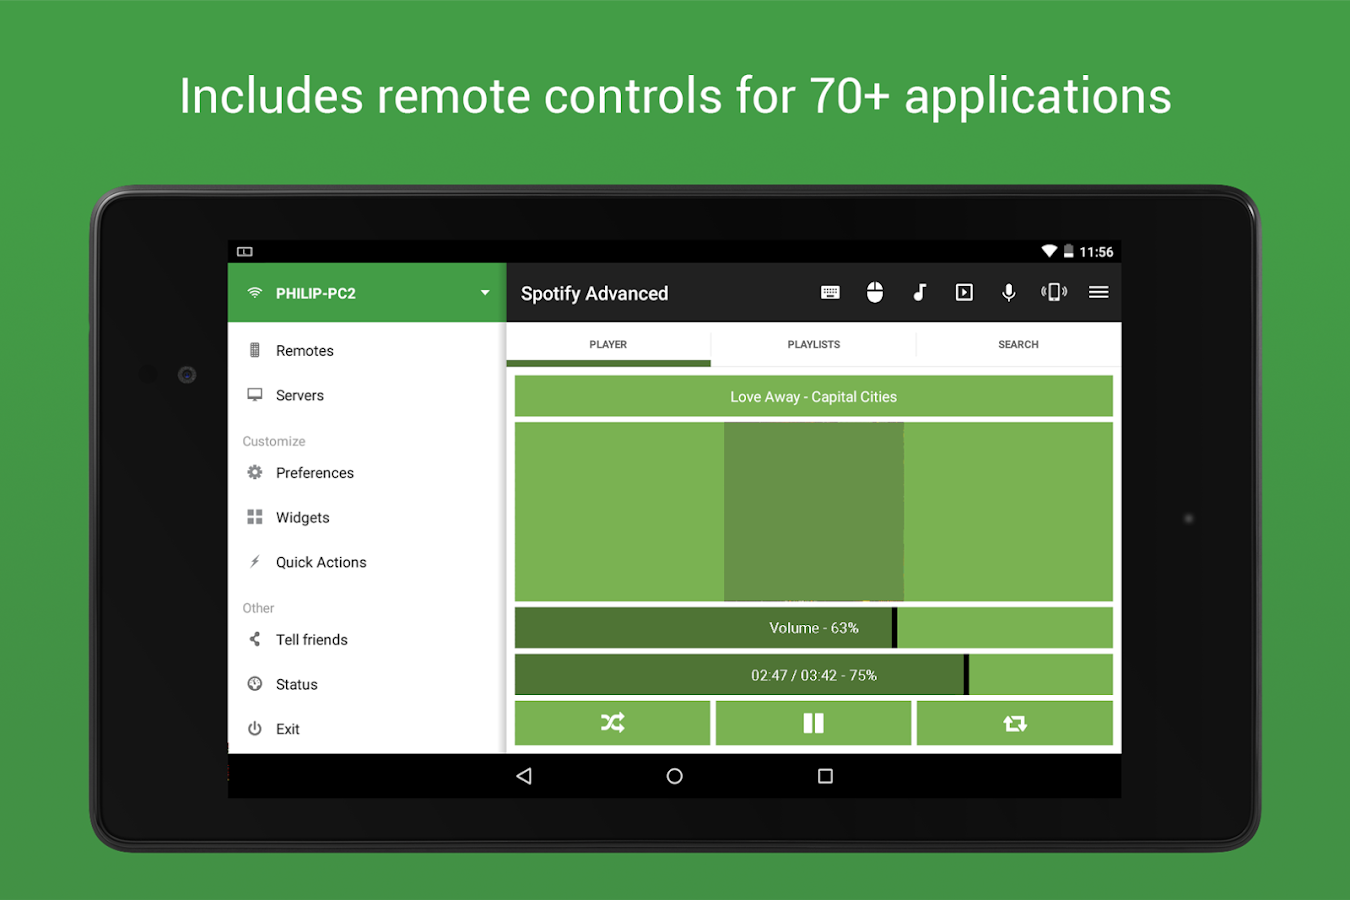Collapse the sidebar with the back navigation arrow
Screen dimensions: 1350x900
[x=524, y=775]
